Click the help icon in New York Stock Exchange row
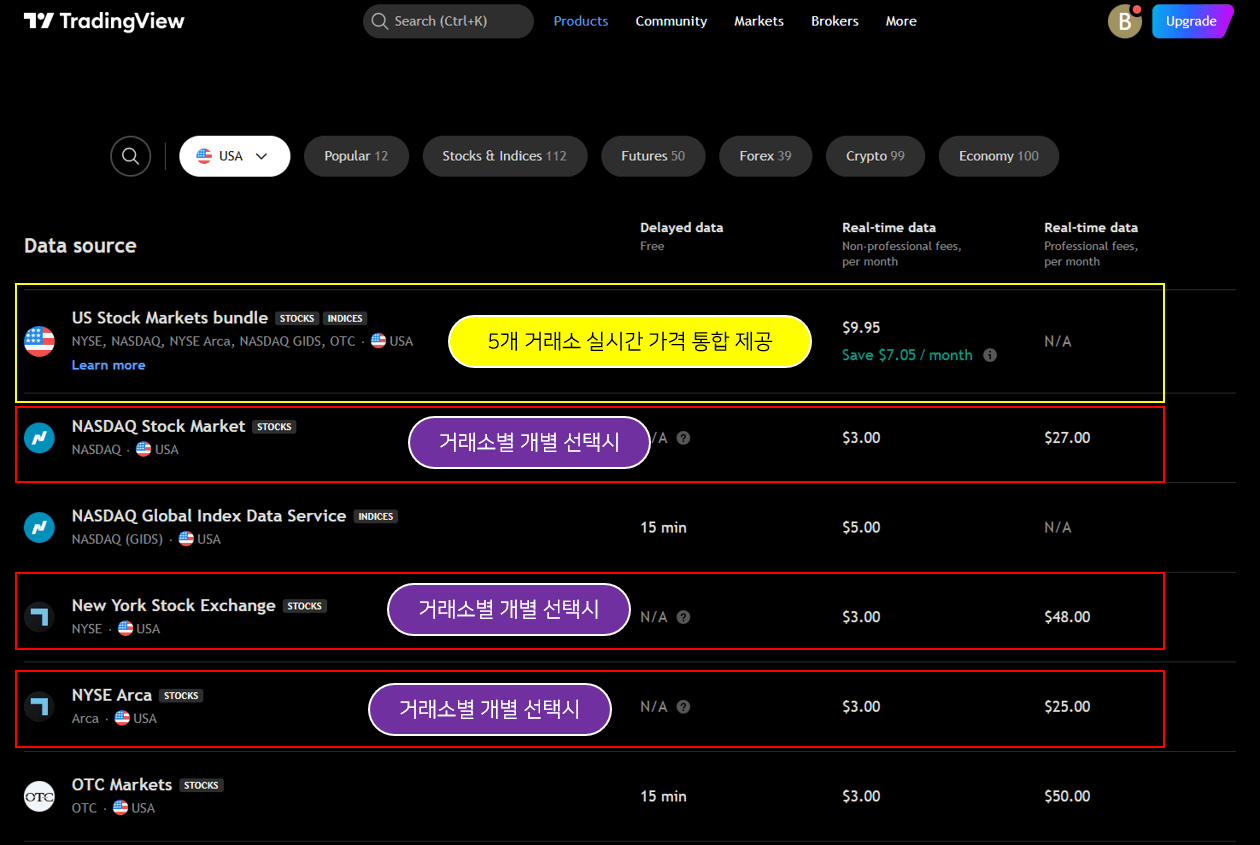The image size is (1260, 845). [683, 617]
